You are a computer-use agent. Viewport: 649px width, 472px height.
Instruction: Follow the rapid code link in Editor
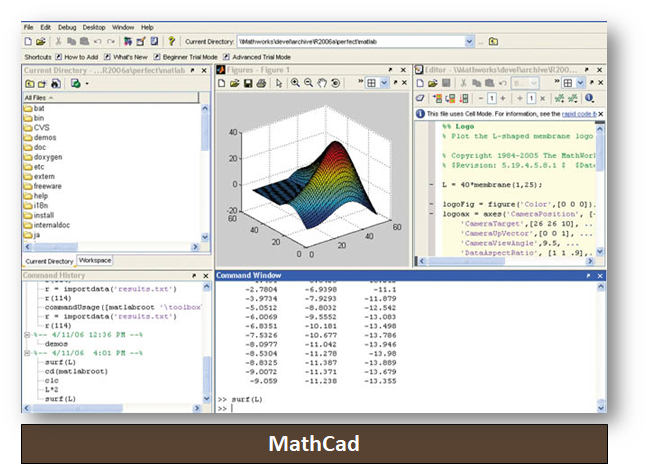579,114
